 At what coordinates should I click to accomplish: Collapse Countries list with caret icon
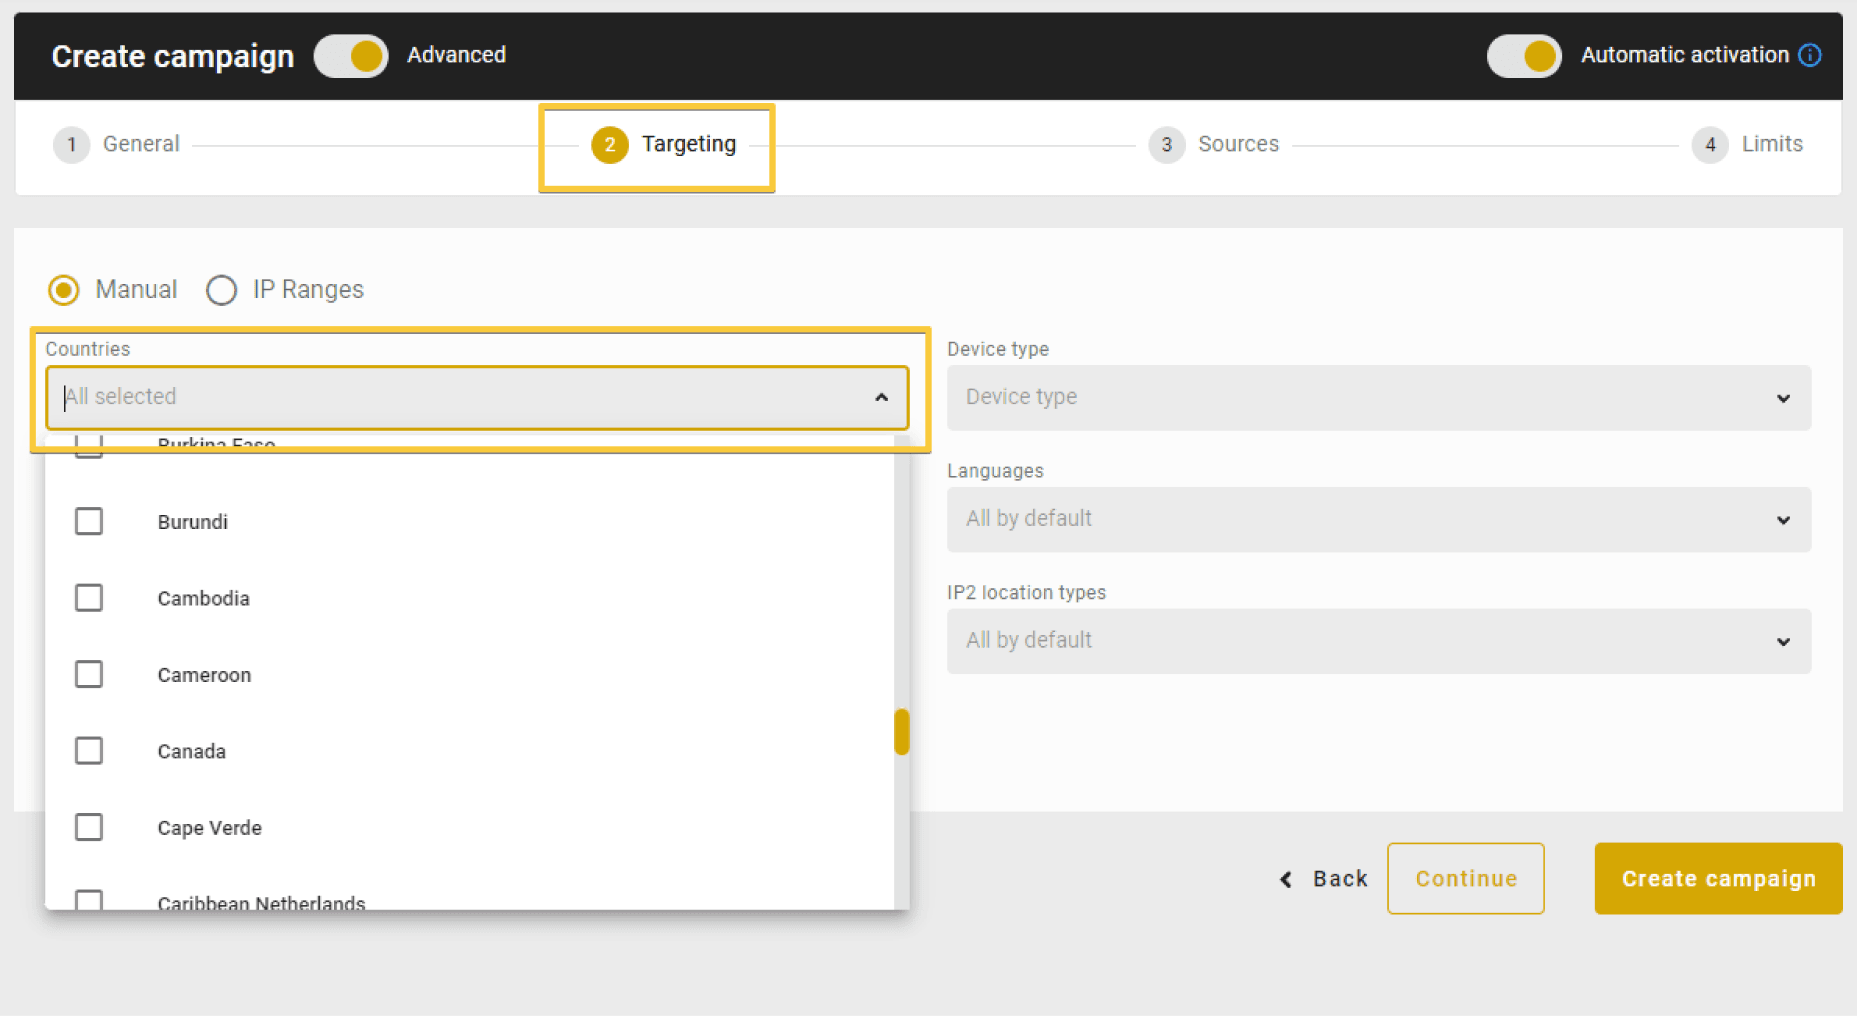coord(881,397)
